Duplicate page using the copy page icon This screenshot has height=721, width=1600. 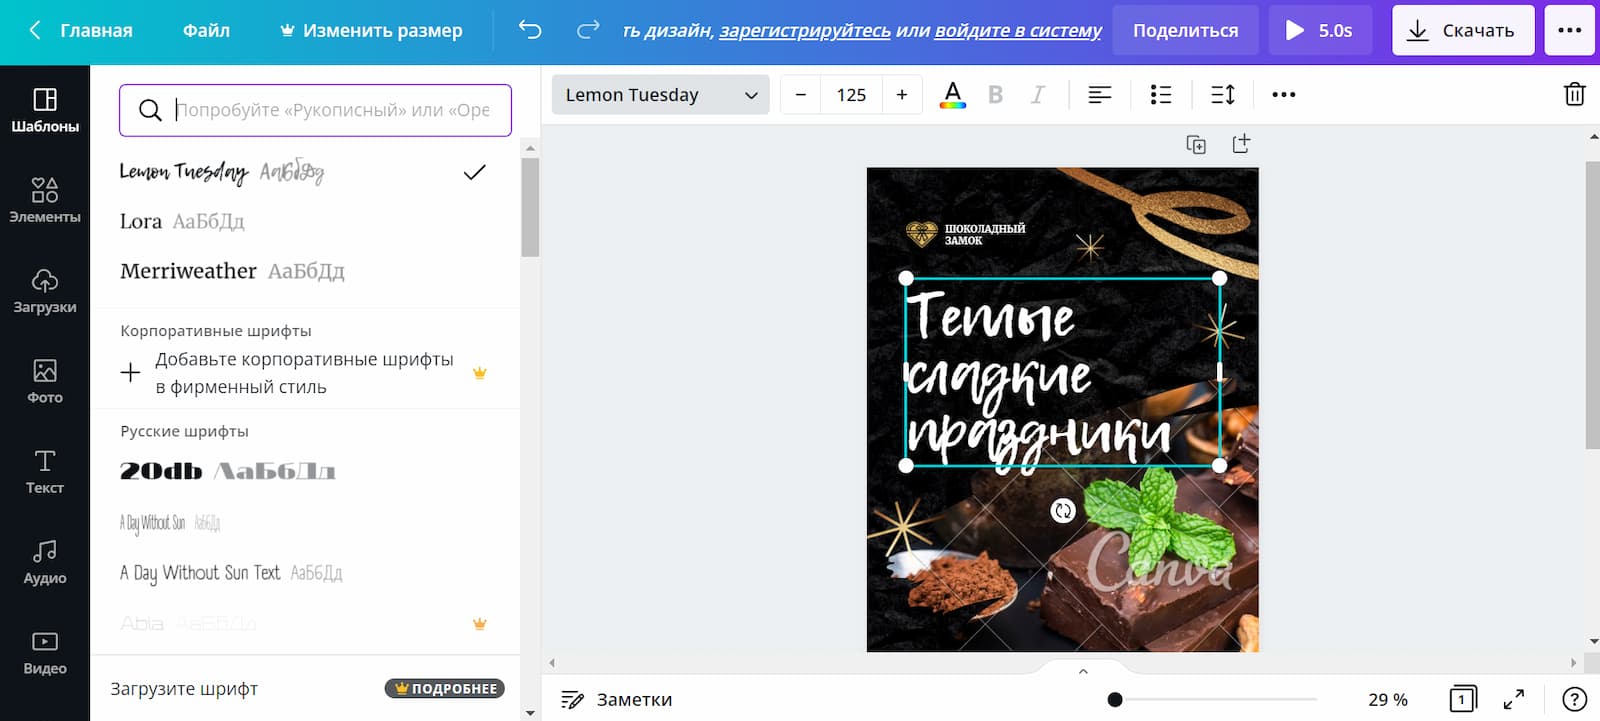click(x=1196, y=144)
